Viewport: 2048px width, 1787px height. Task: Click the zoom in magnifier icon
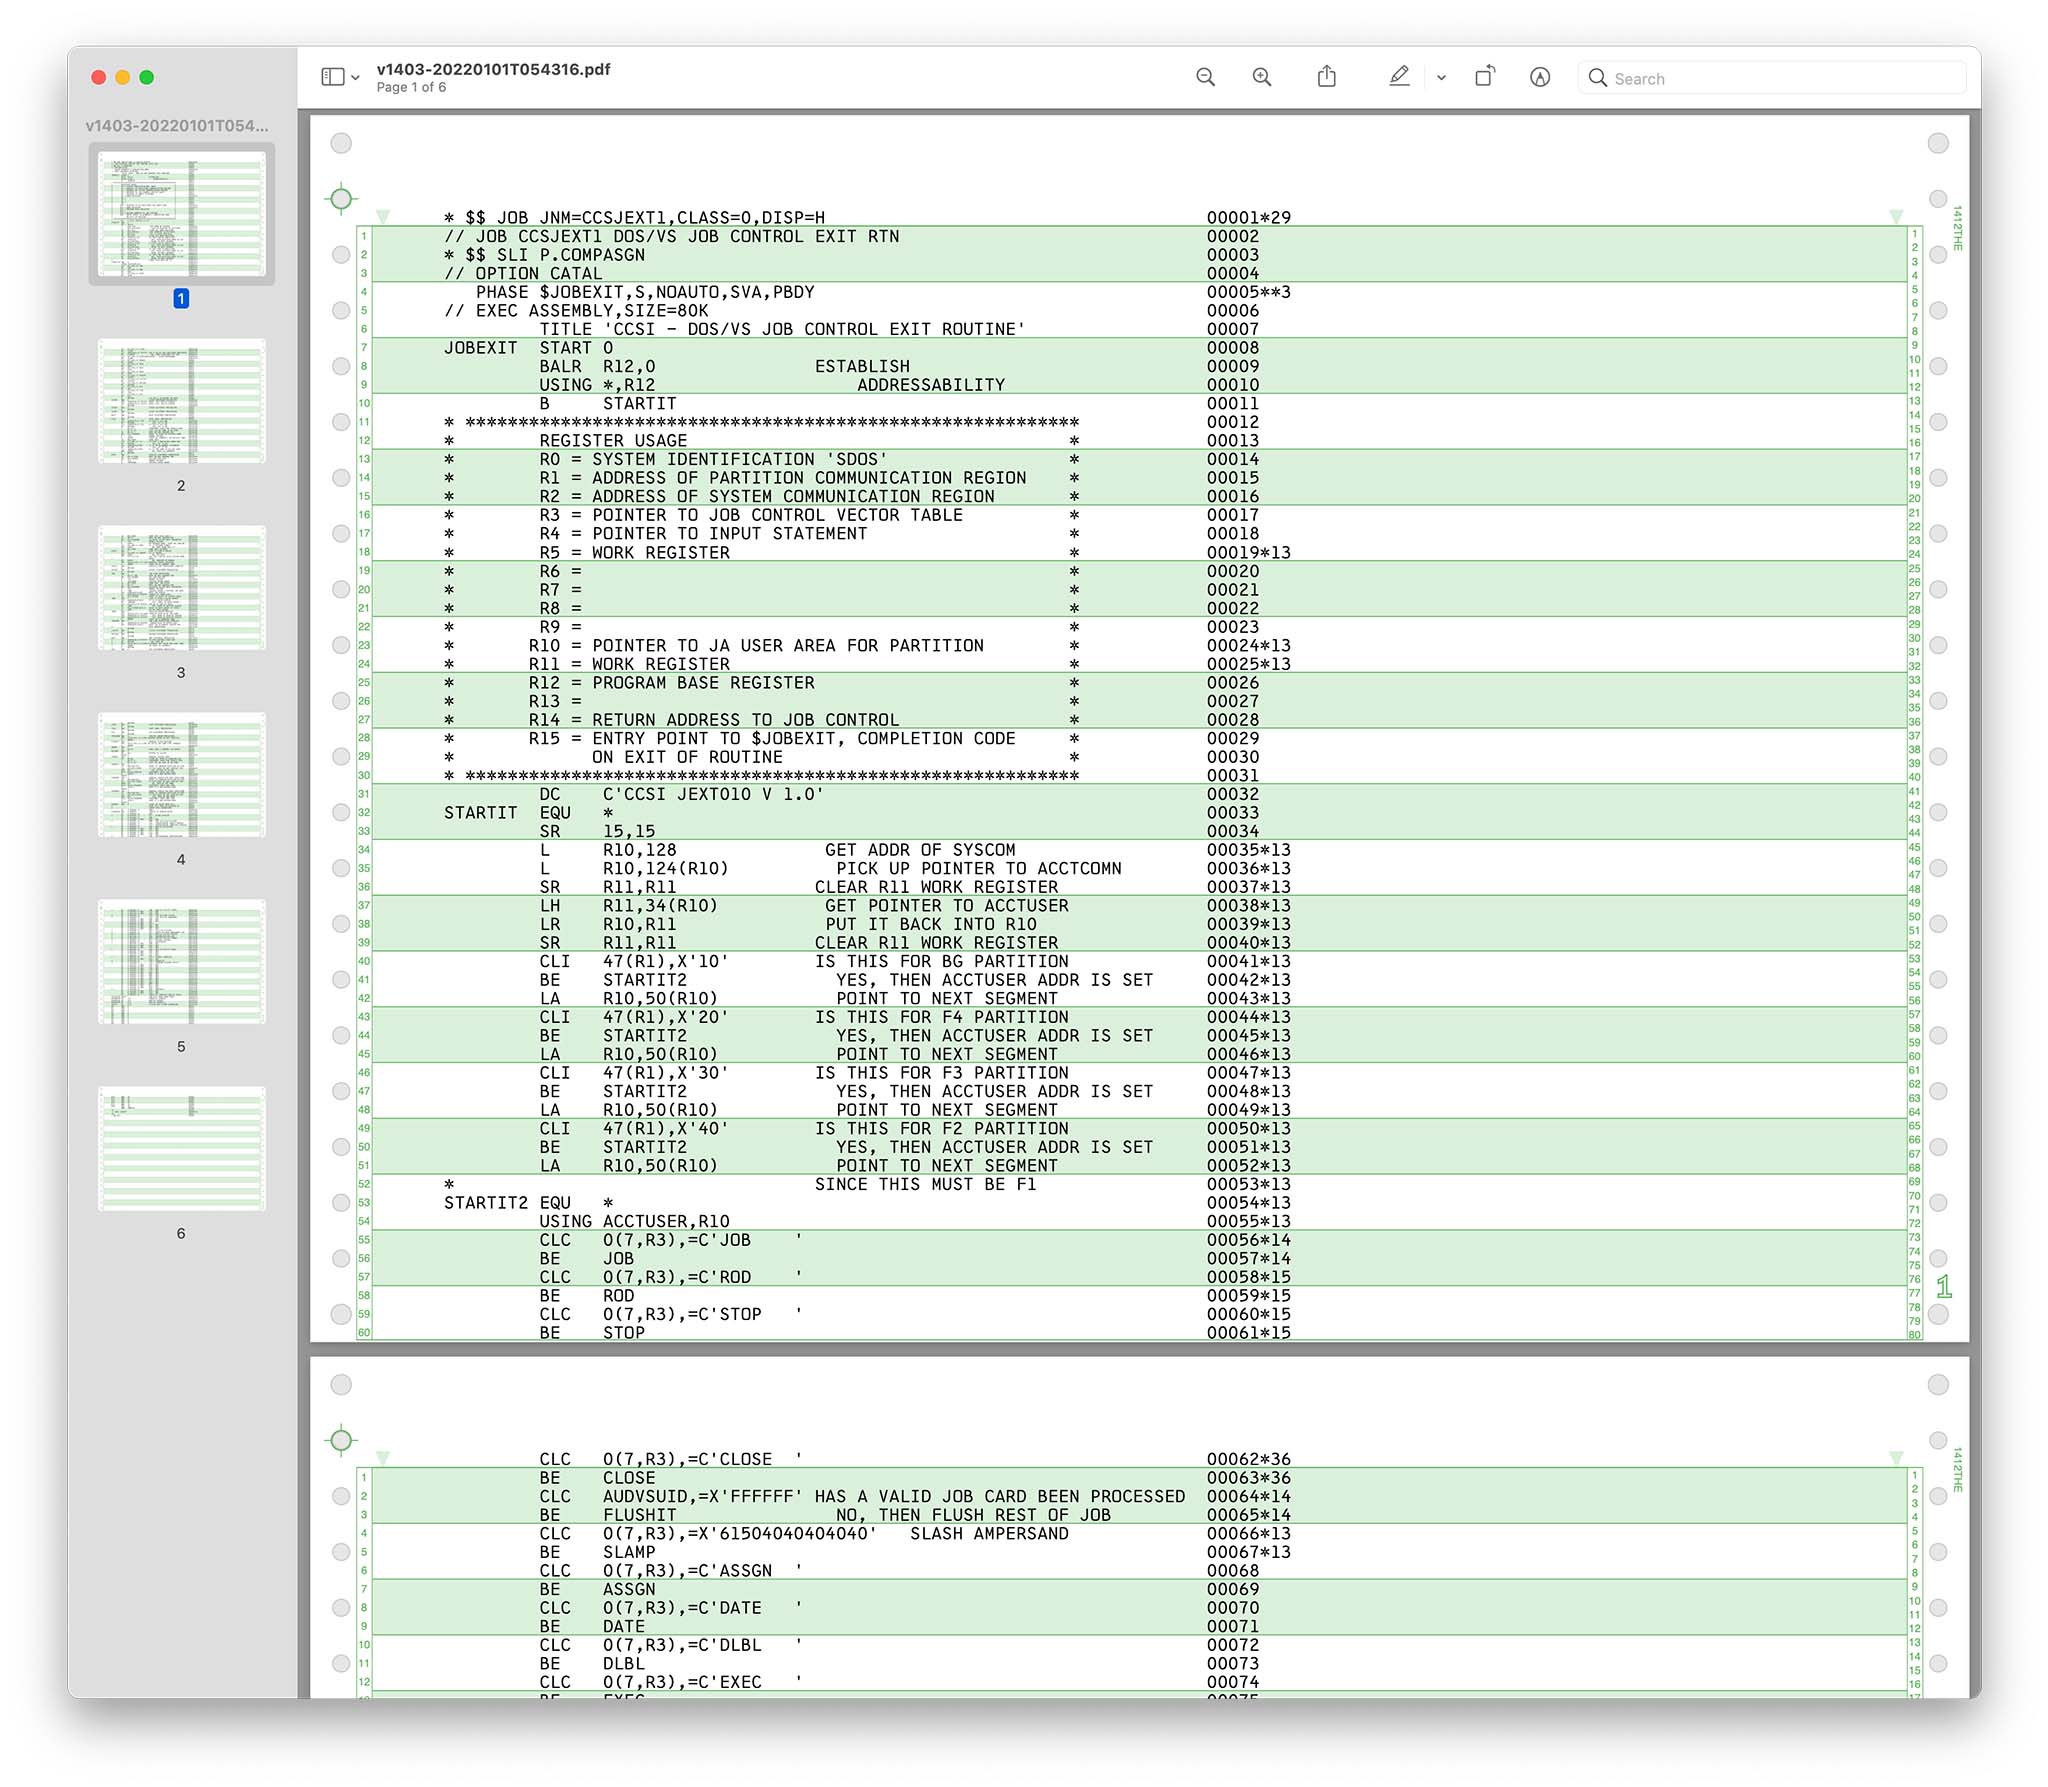[x=1262, y=77]
